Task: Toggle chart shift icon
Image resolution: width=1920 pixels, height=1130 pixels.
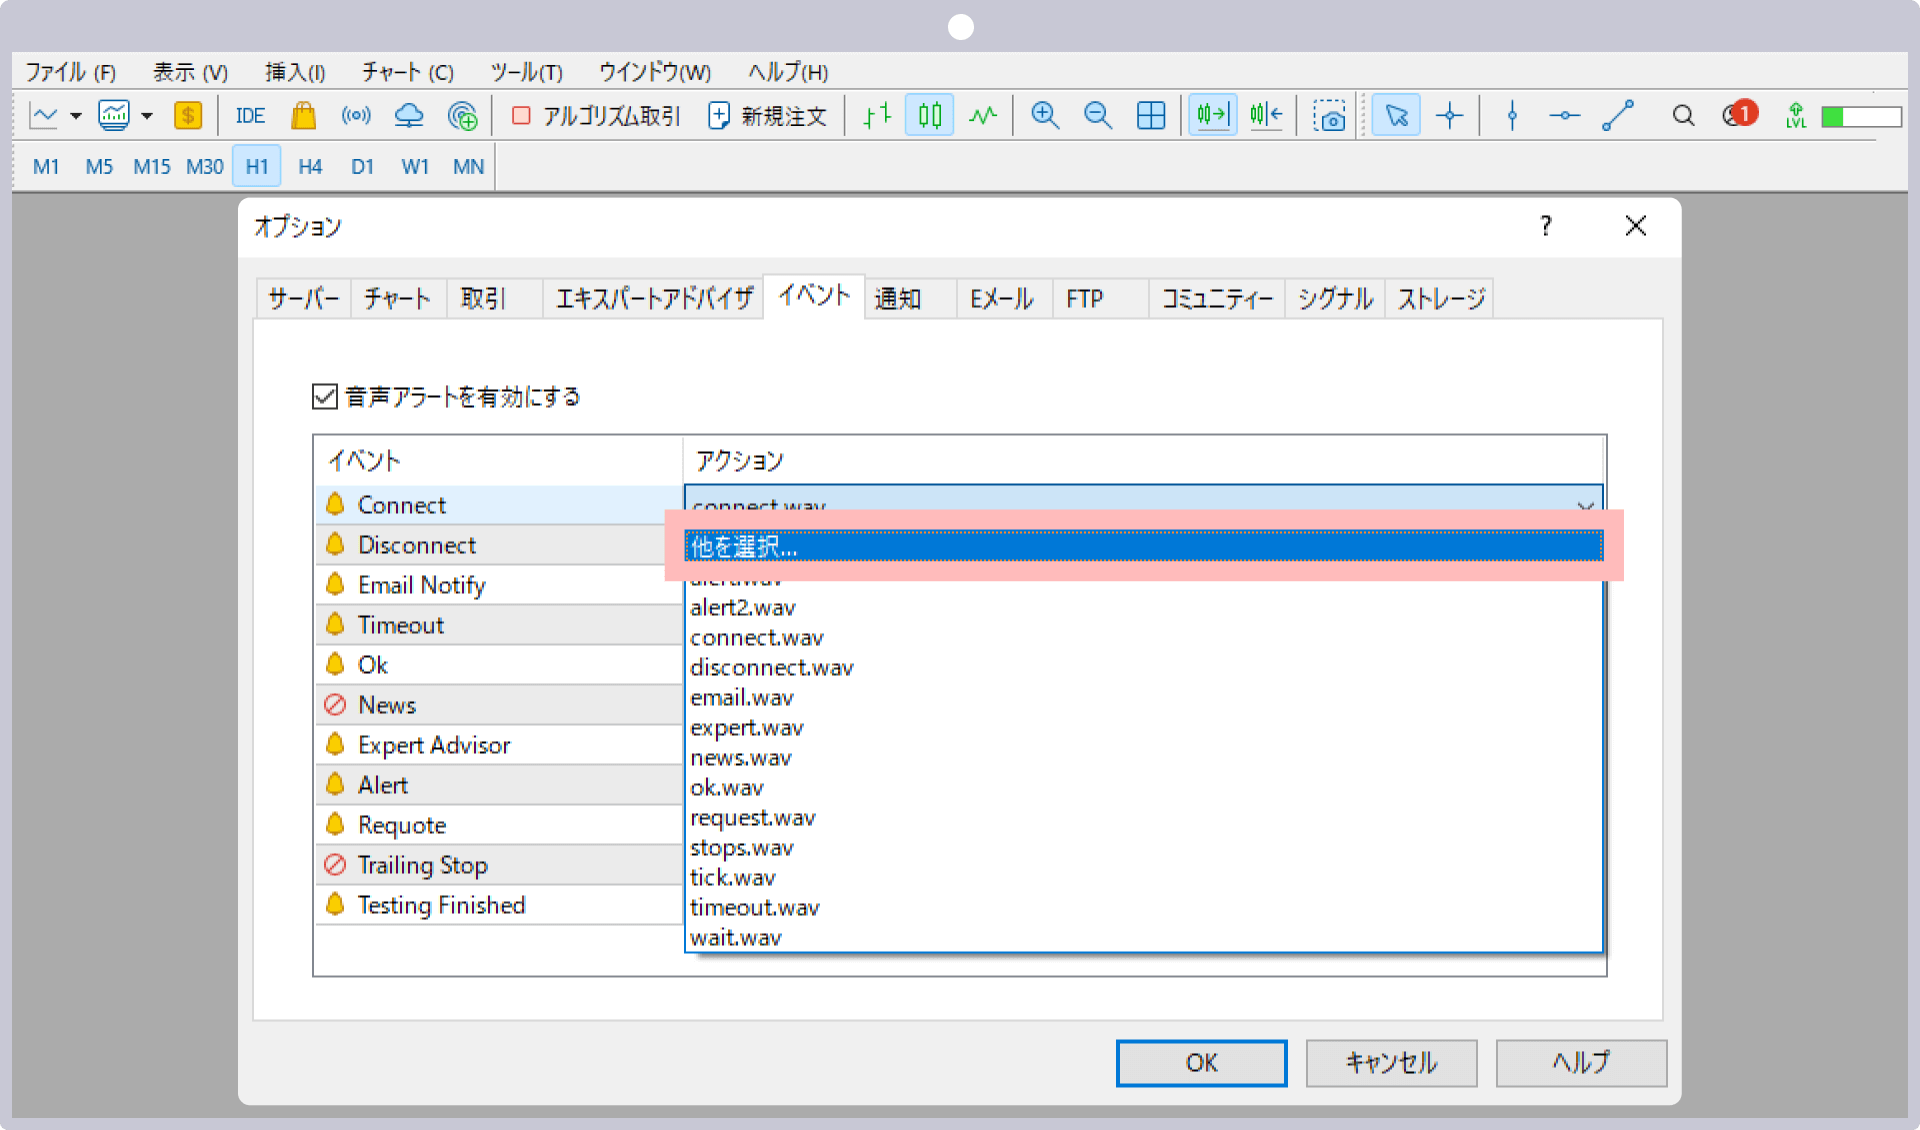Action: click(1266, 116)
